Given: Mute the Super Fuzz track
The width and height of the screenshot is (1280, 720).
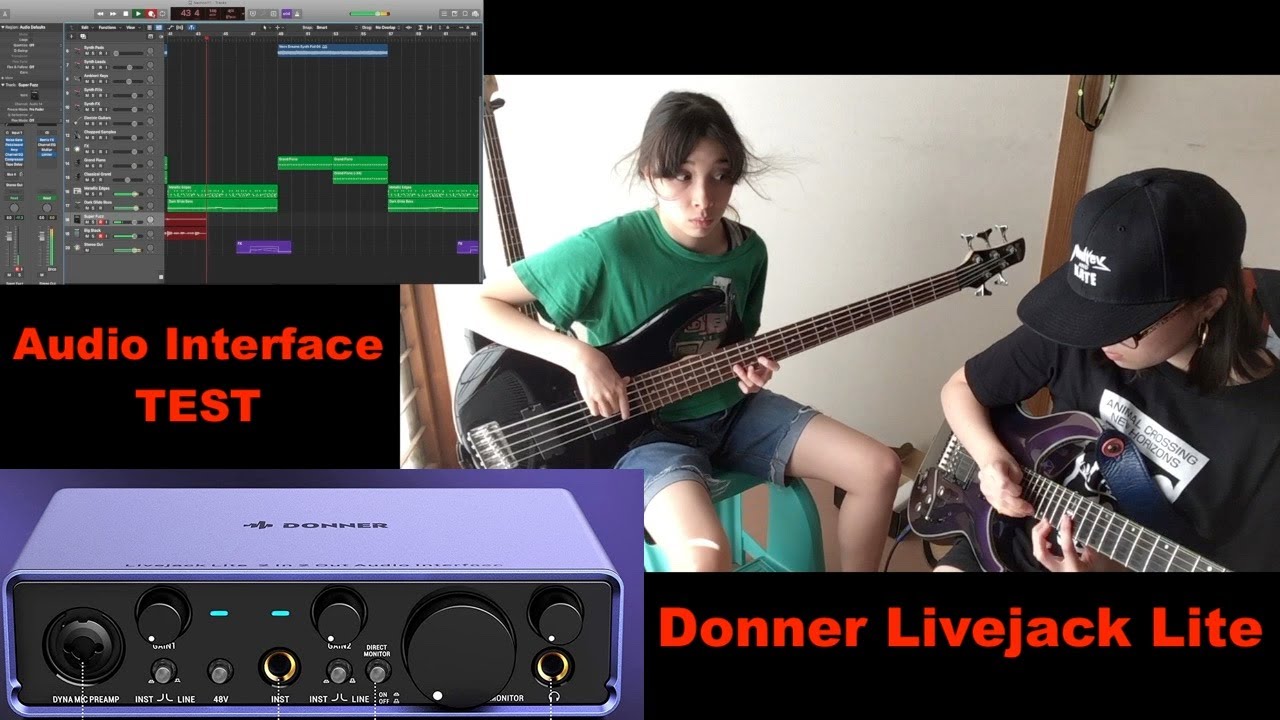Looking at the screenshot, I should 87,222.
